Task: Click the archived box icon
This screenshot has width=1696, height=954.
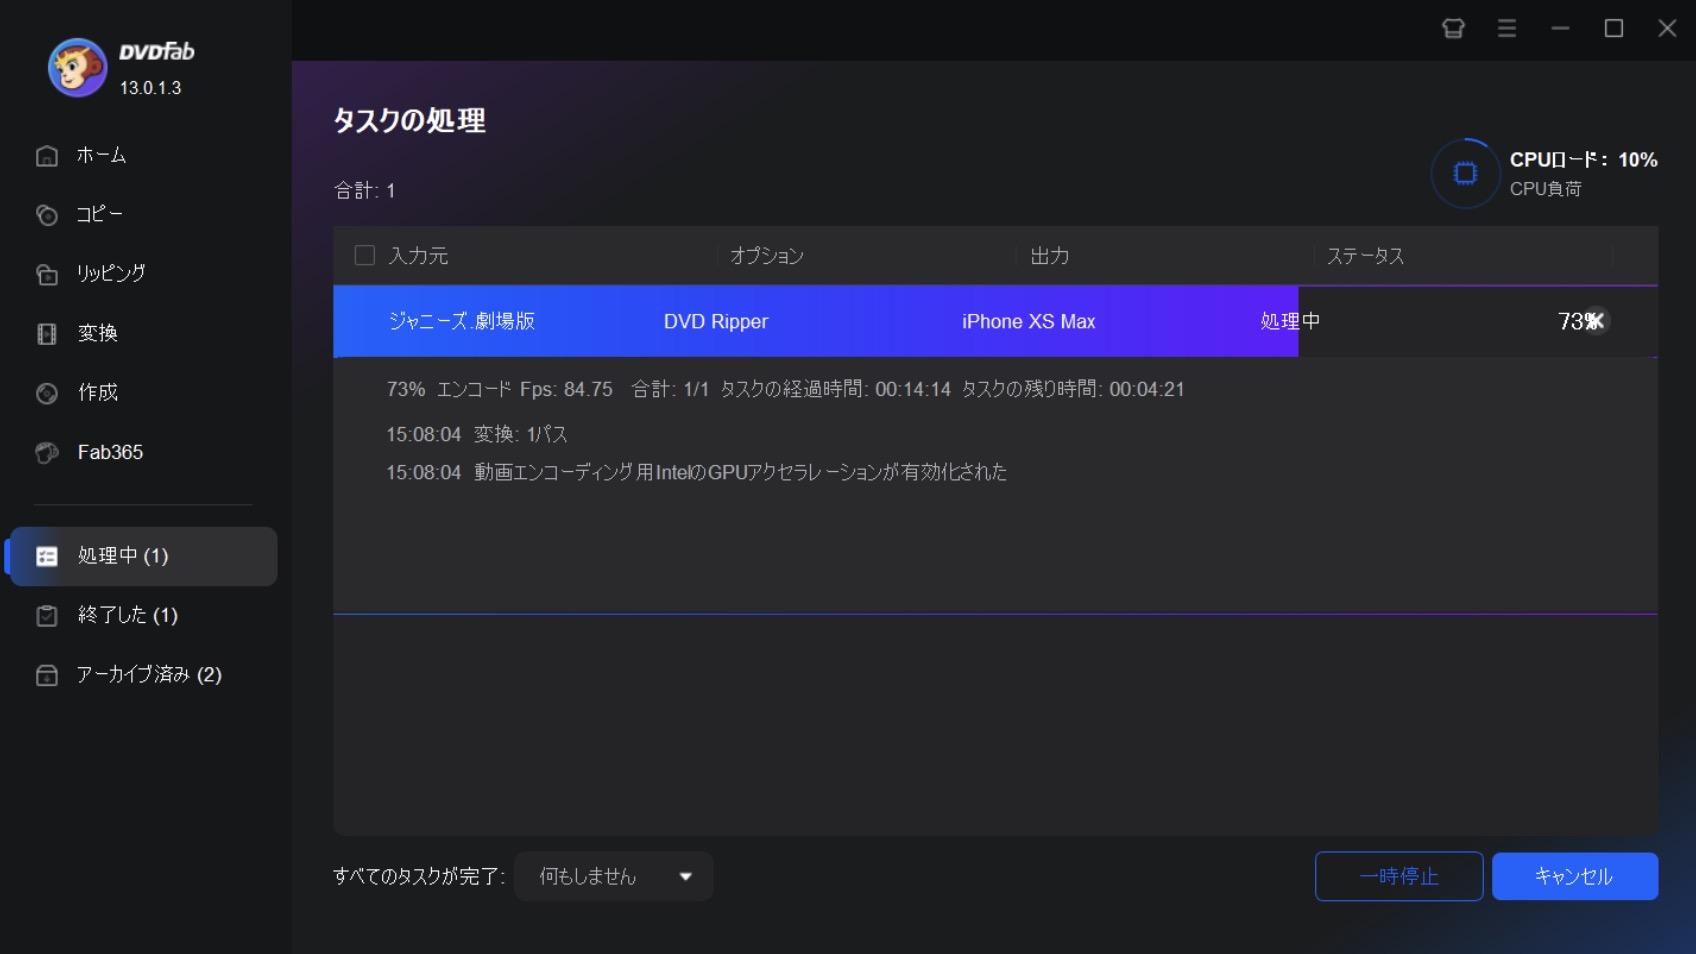Action: pyautogui.click(x=47, y=675)
